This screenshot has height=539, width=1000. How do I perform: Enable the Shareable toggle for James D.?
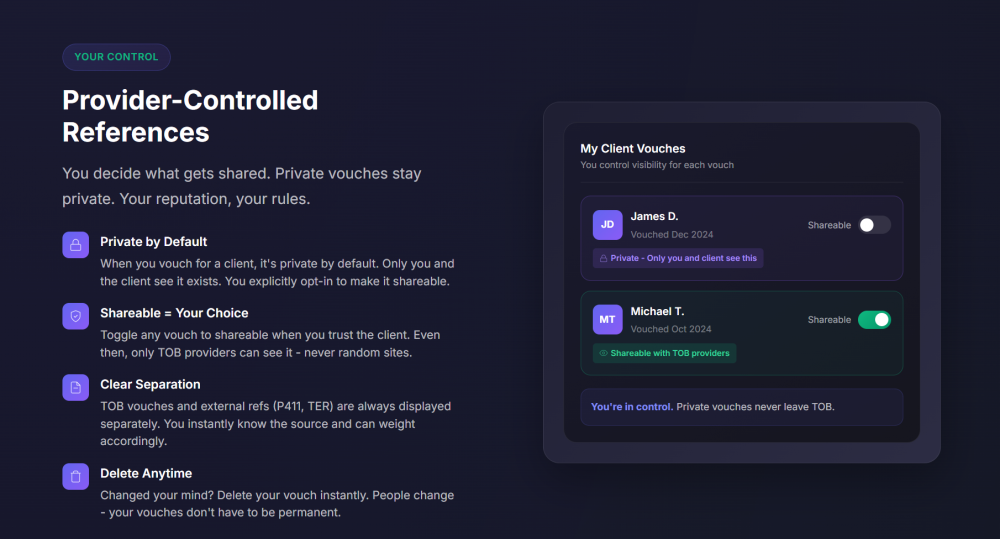(x=874, y=225)
